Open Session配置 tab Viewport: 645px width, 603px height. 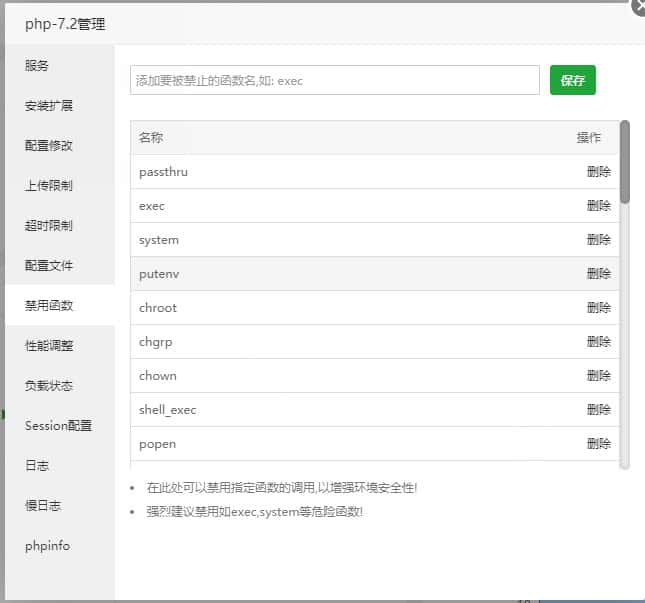[x=58, y=426]
